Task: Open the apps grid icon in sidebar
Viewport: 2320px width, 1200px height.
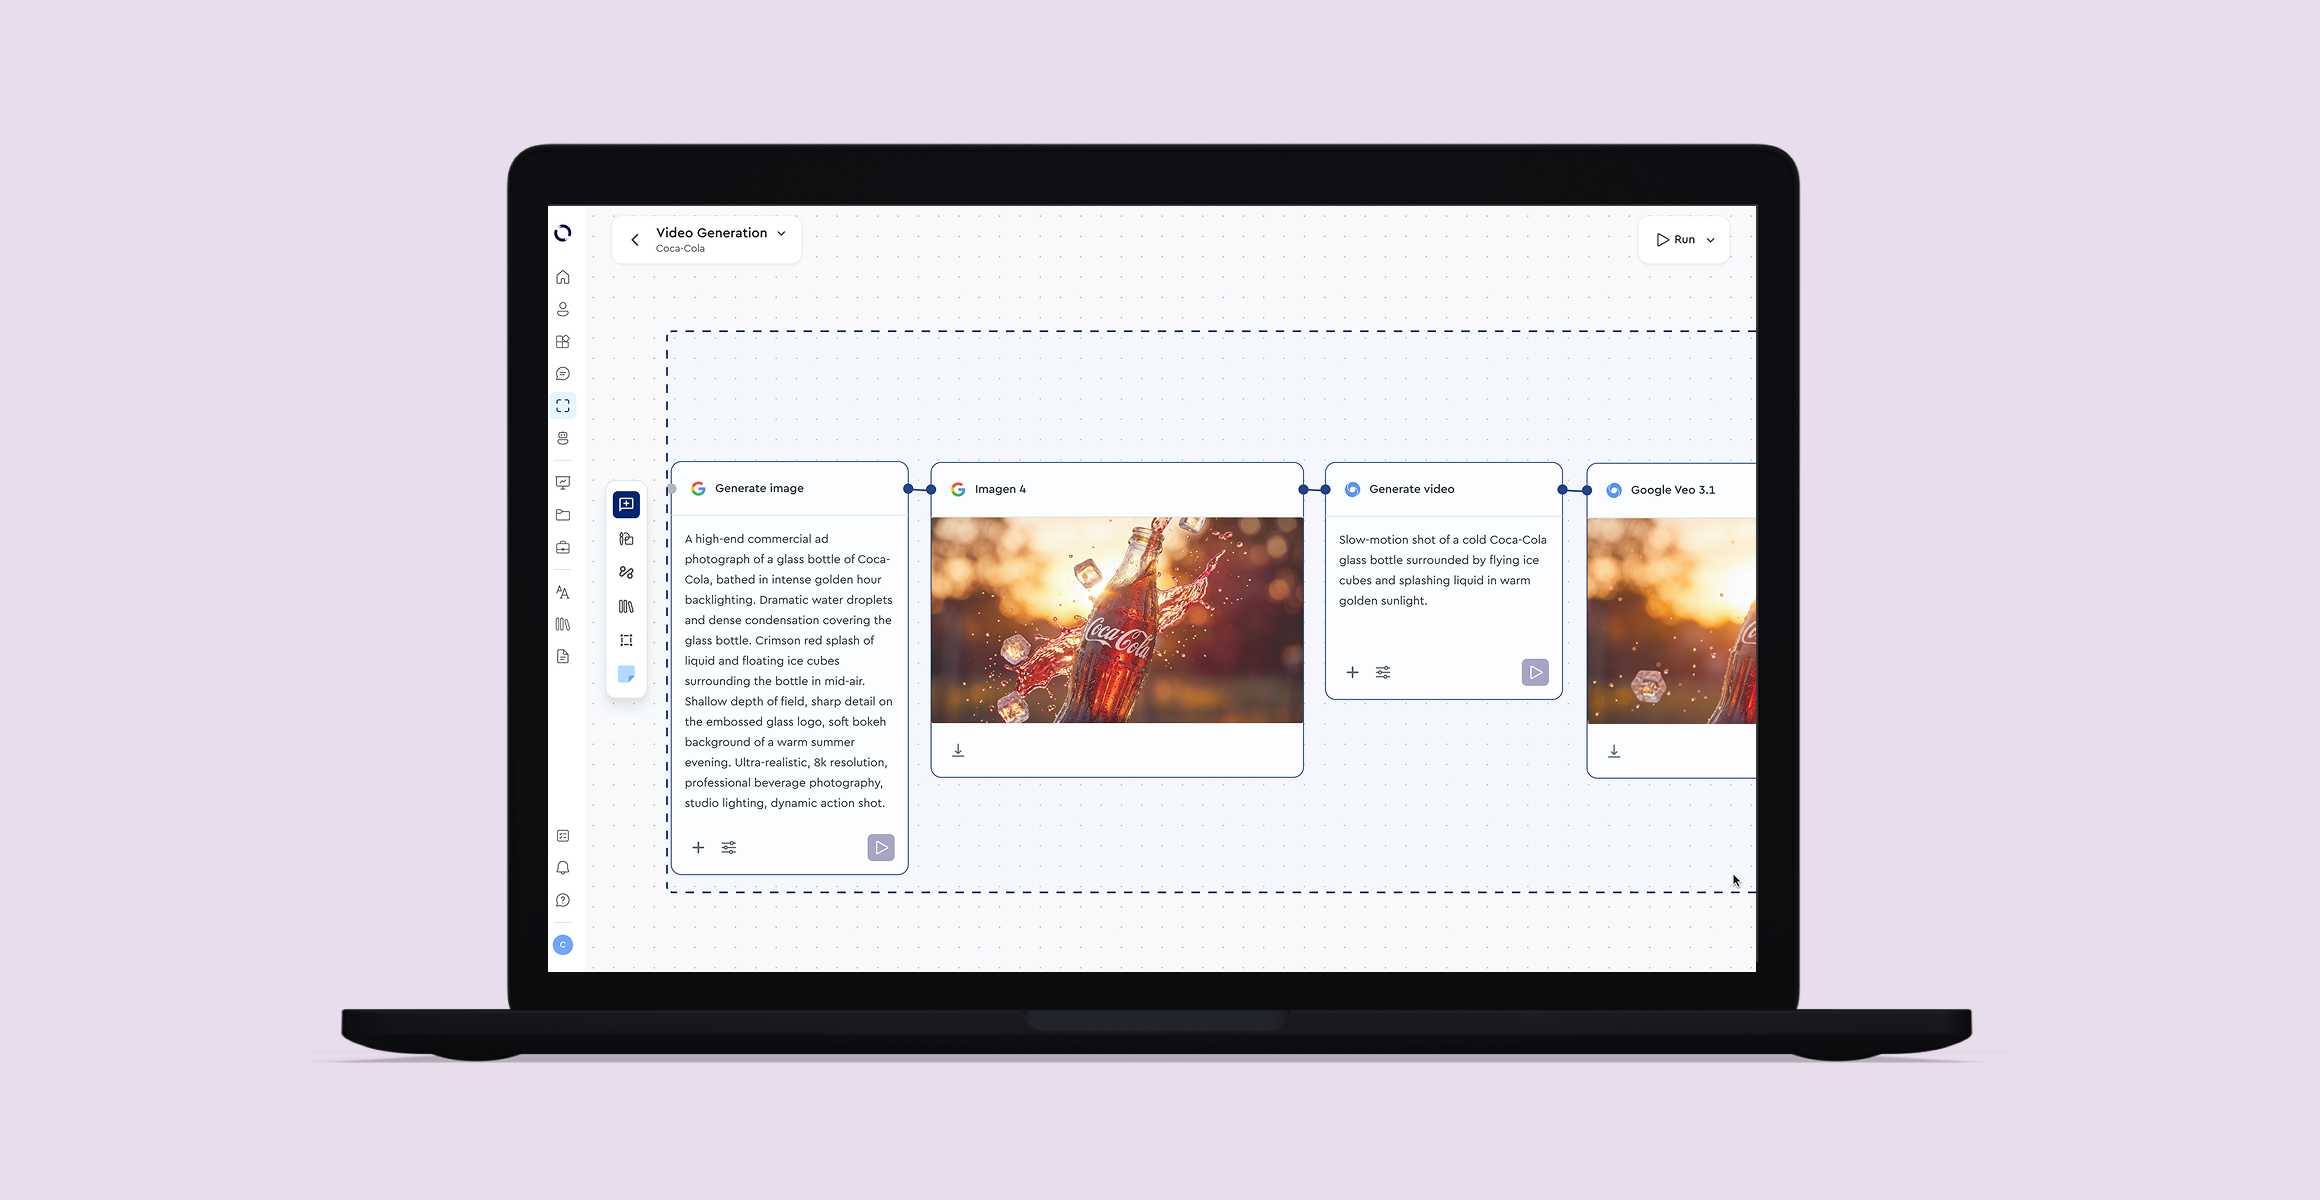Action: click(x=563, y=341)
